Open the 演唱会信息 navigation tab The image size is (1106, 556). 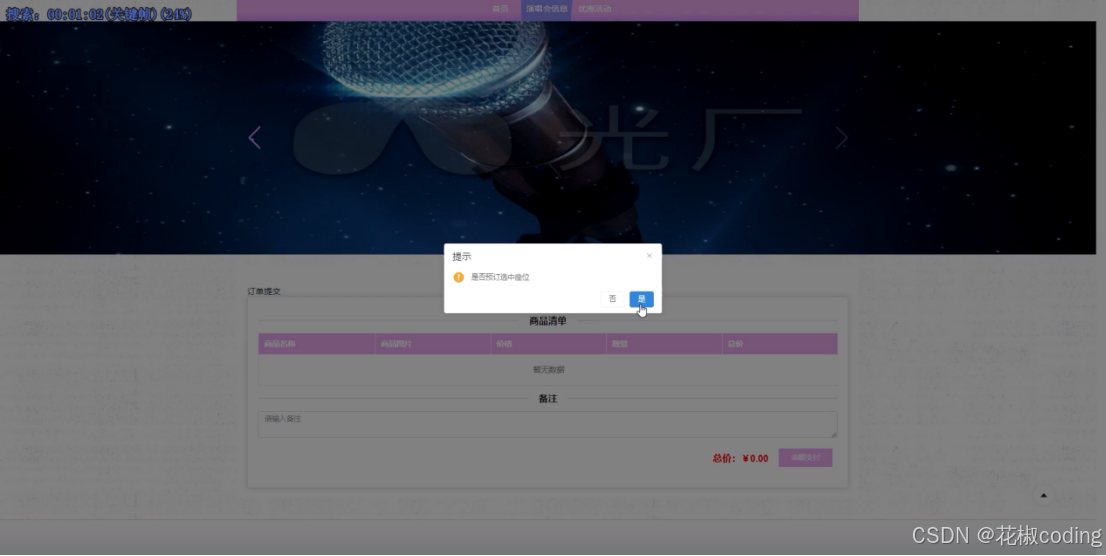click(546, 9)
